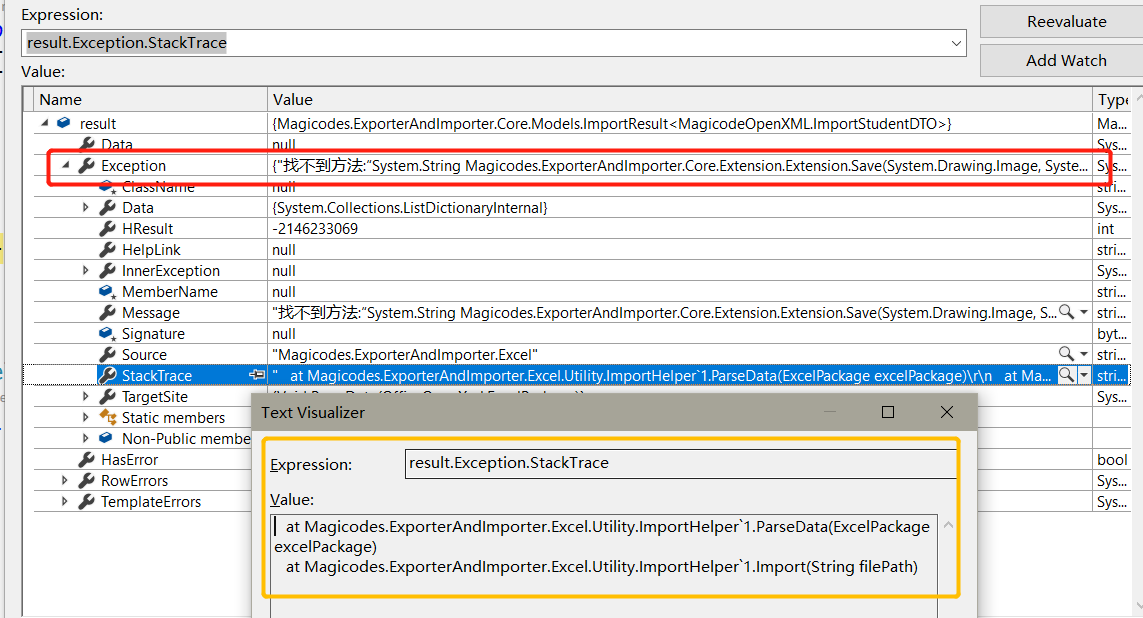Expand the RowErrors node
The width and height of the screenshot is (1143, 618).
tap(63, 480)
